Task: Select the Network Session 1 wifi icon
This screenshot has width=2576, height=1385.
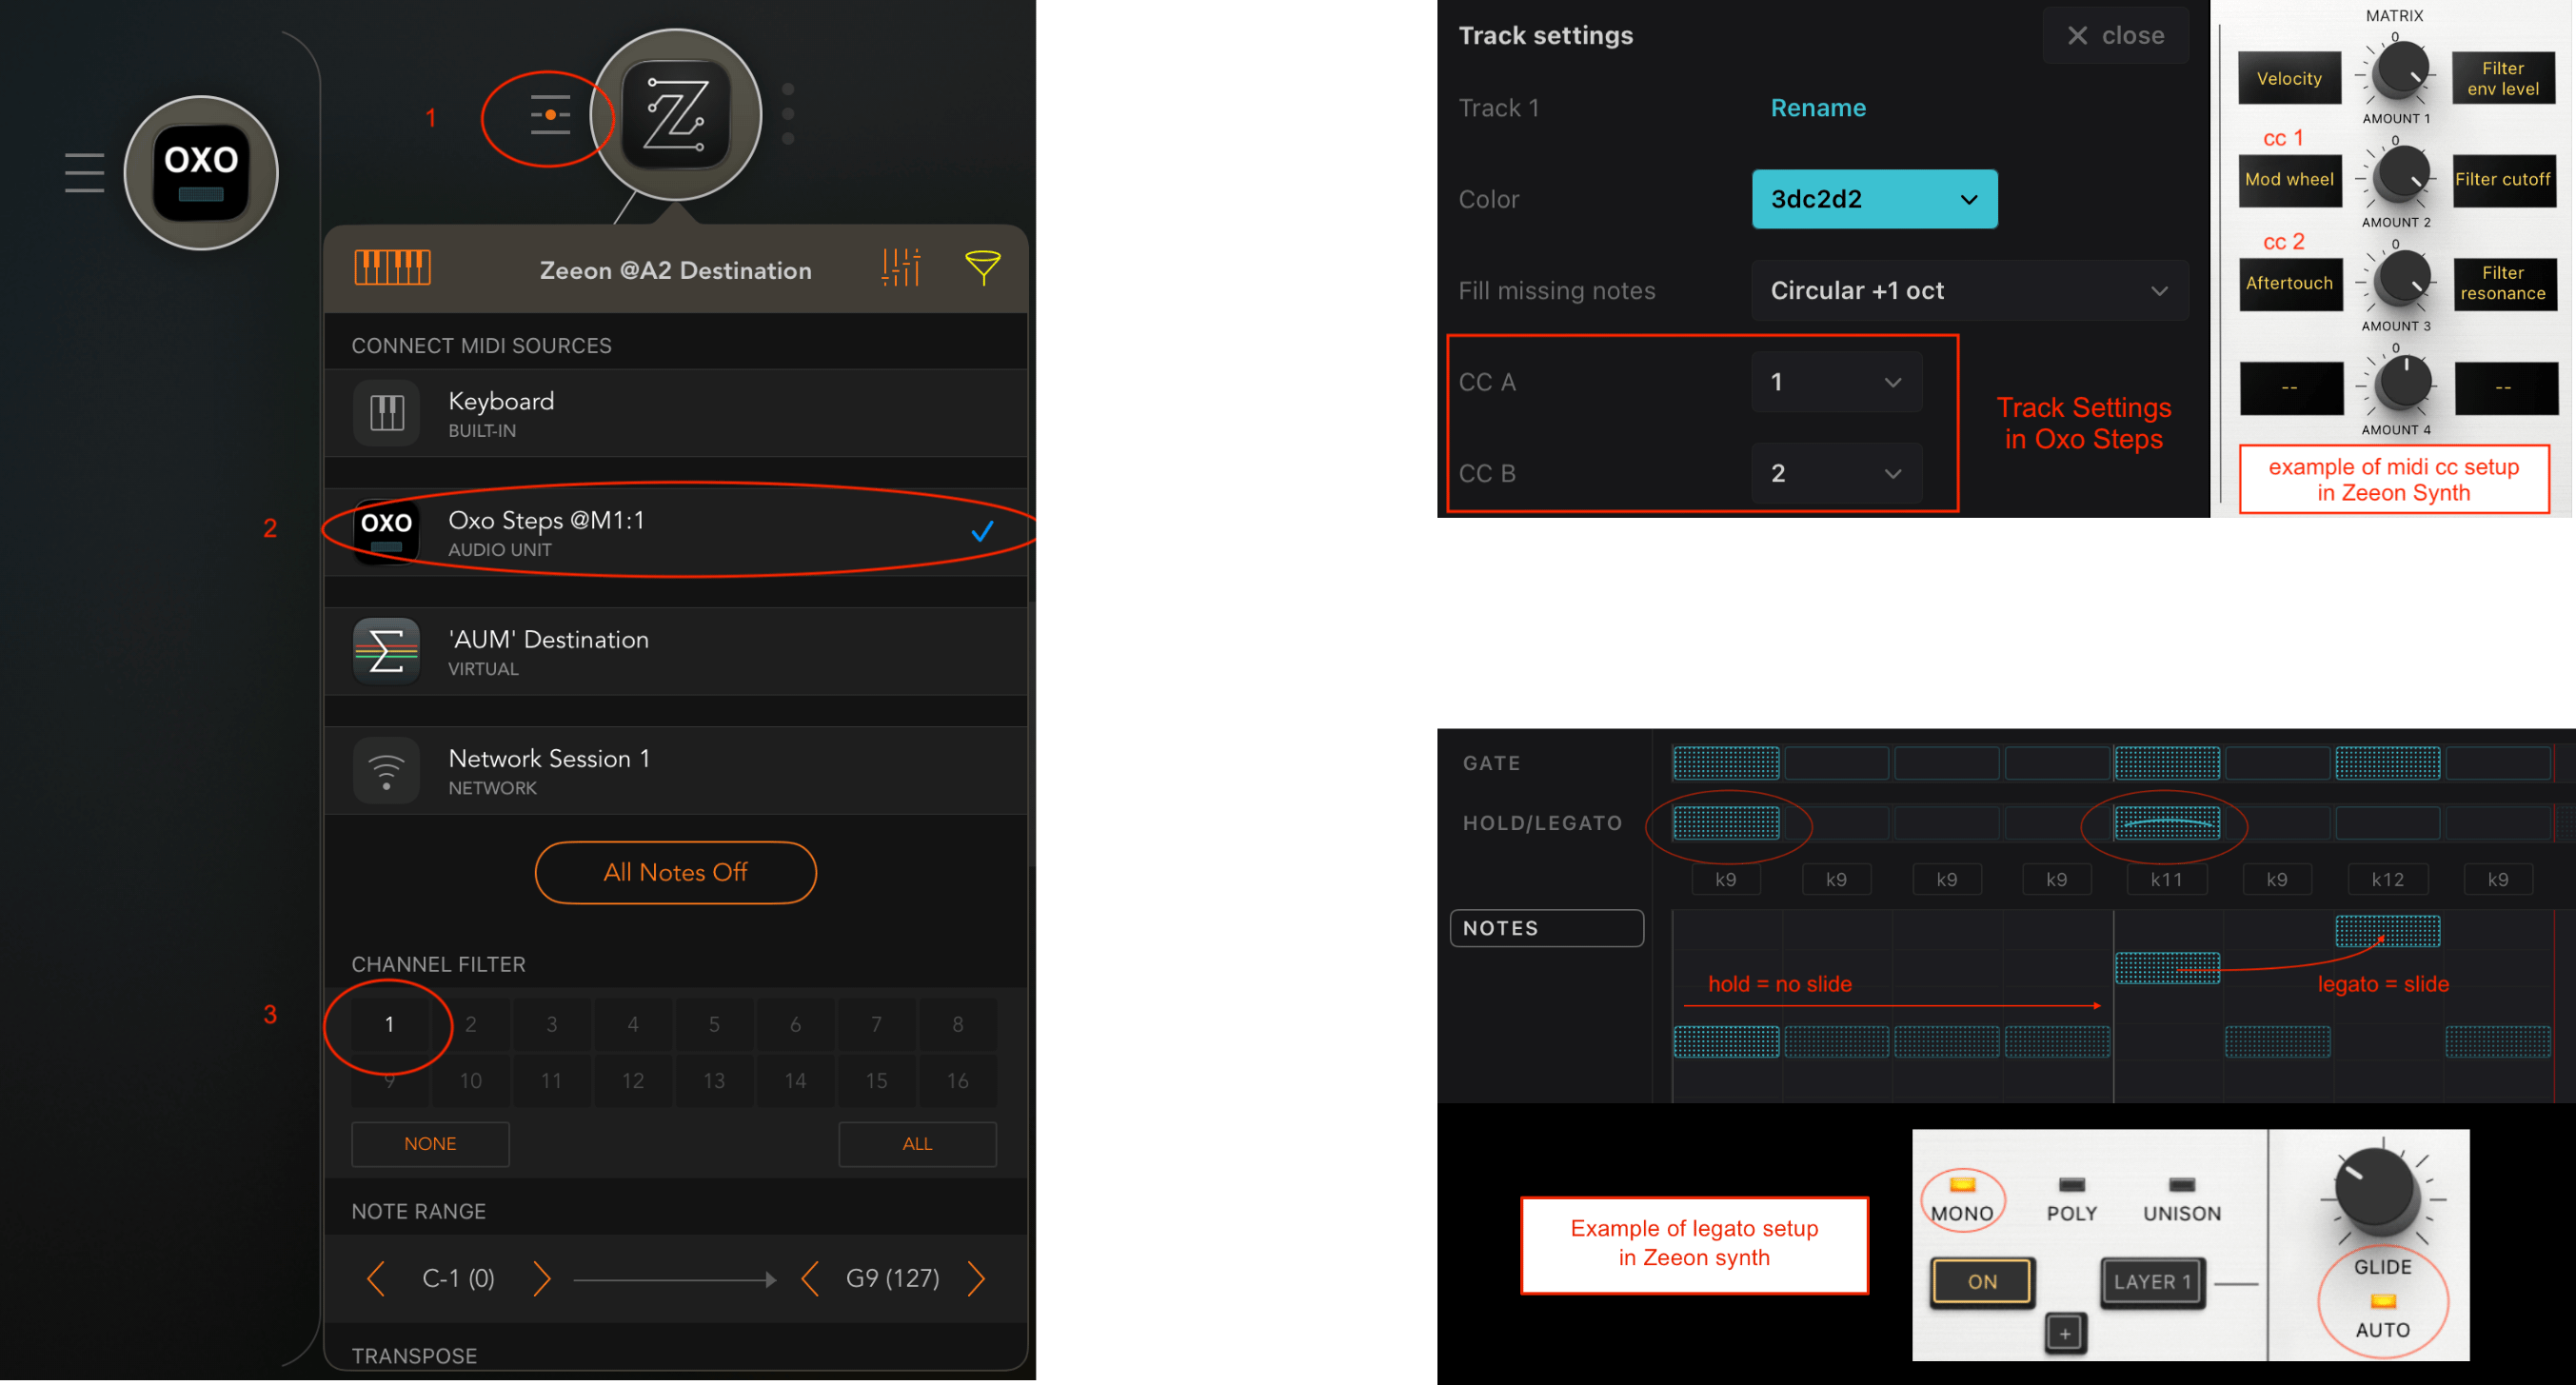Action: pos(387,770)
